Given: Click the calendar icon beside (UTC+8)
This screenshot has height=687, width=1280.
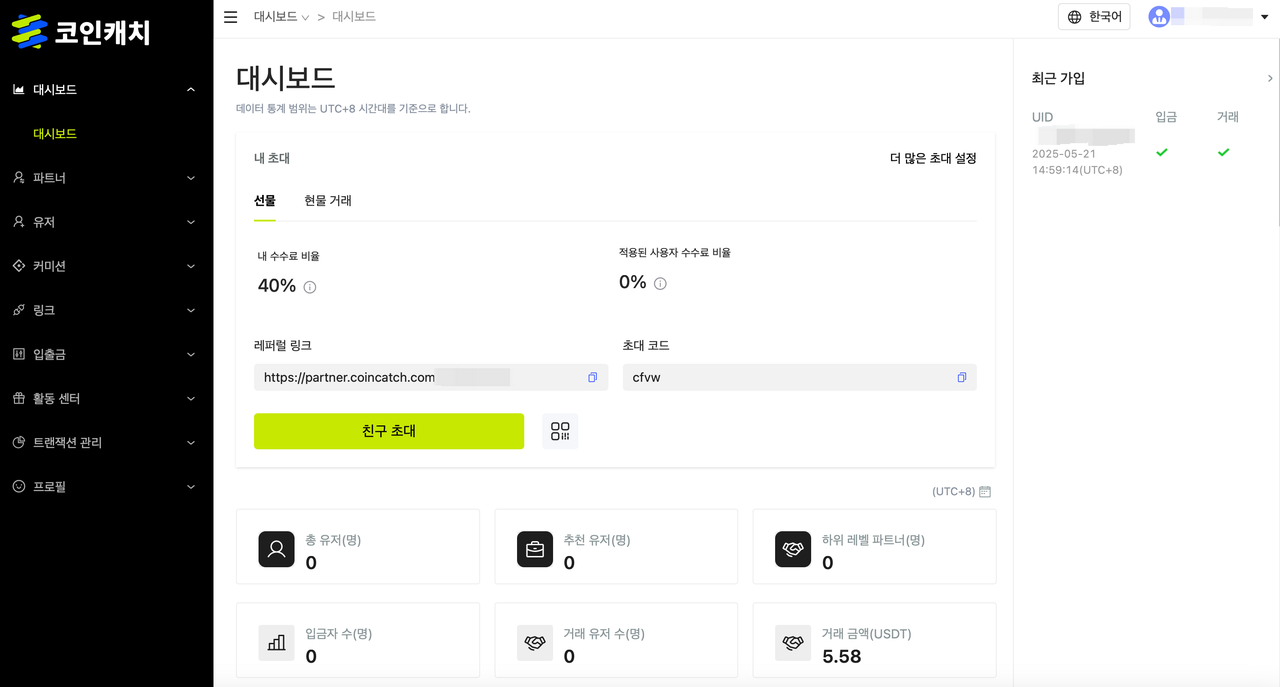Looking at the screenshot, I should [x=984, y=491].
